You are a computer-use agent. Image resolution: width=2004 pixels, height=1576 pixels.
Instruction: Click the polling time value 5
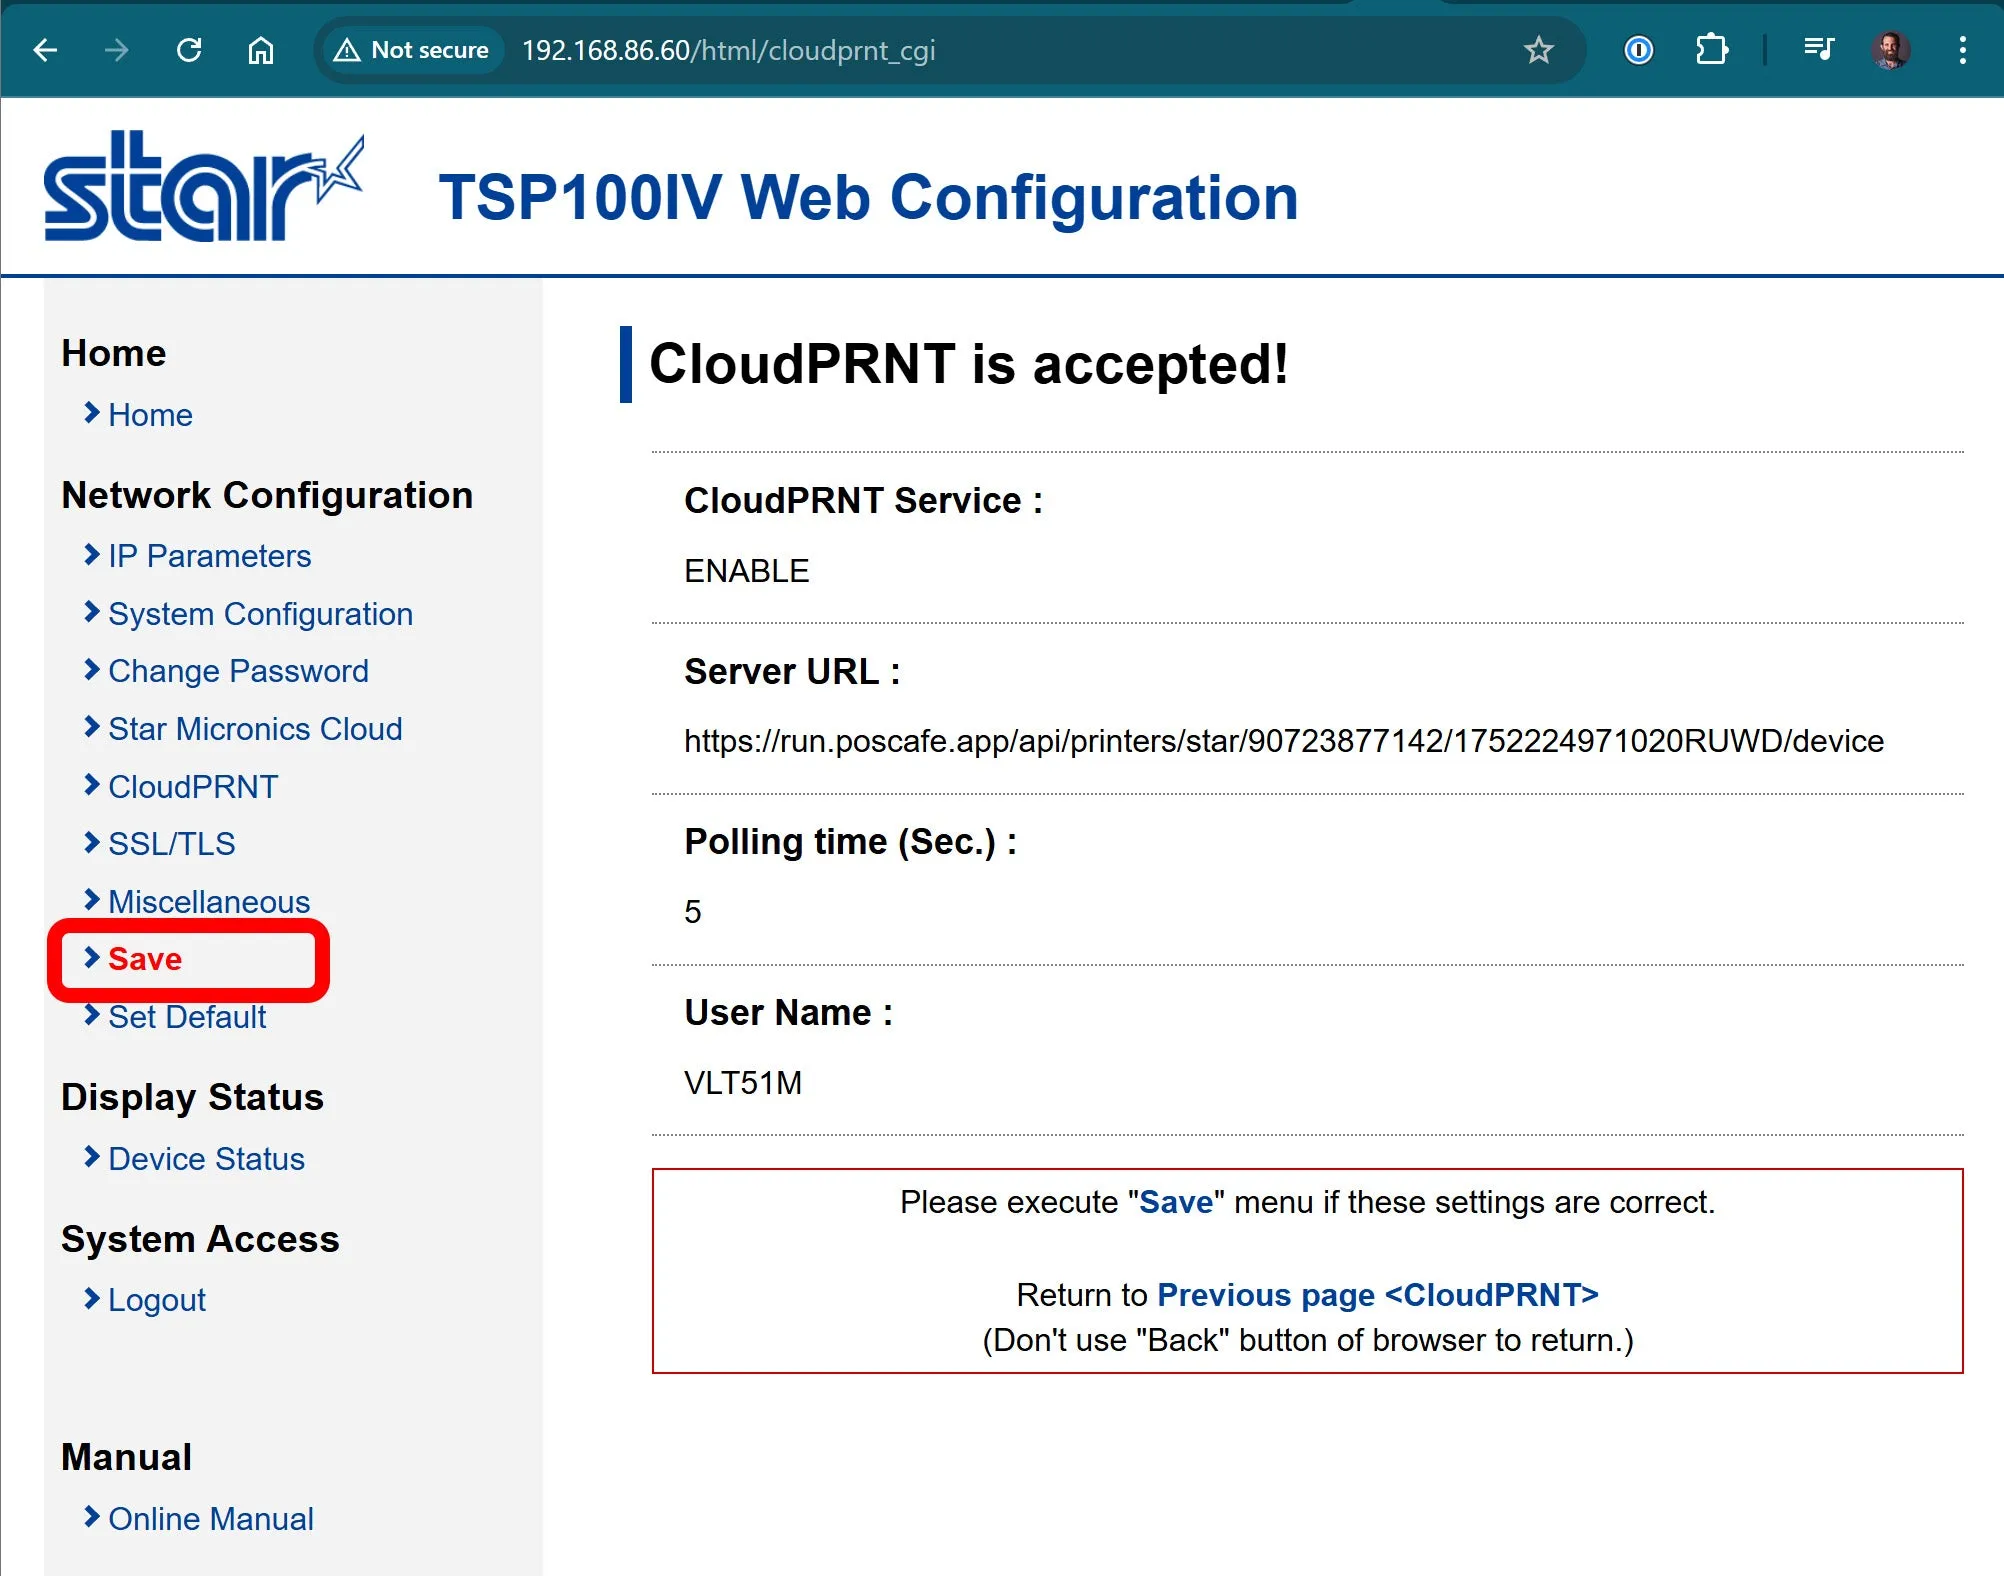[693, 912]
